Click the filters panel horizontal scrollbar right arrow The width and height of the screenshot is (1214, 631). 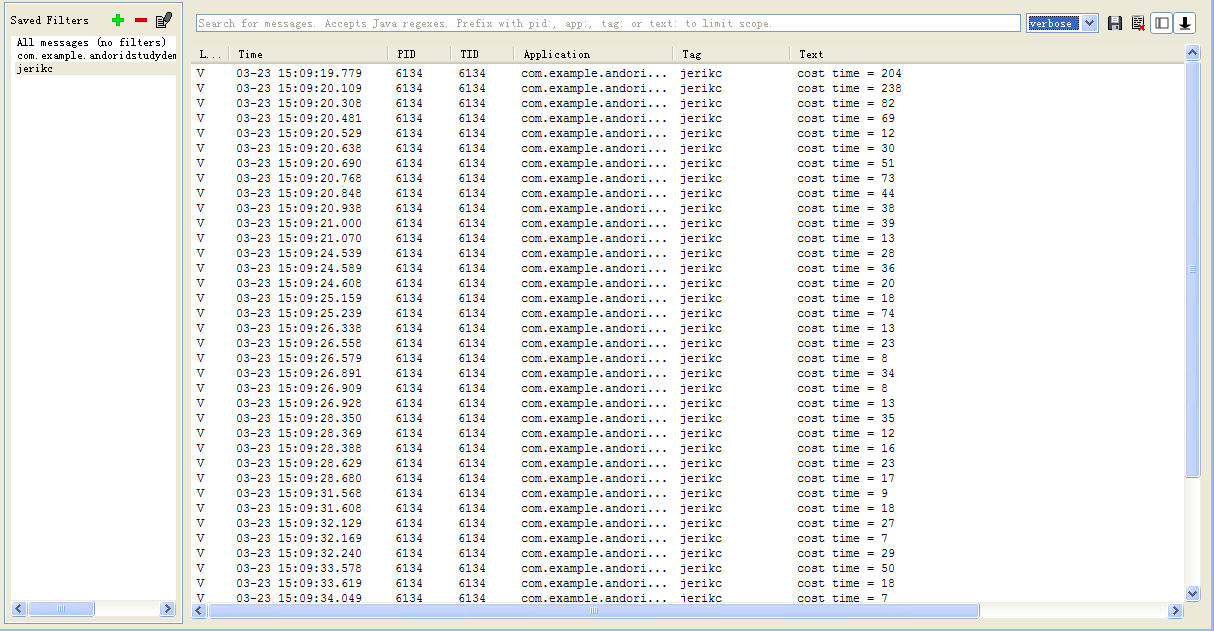click(x=167, y=609)
